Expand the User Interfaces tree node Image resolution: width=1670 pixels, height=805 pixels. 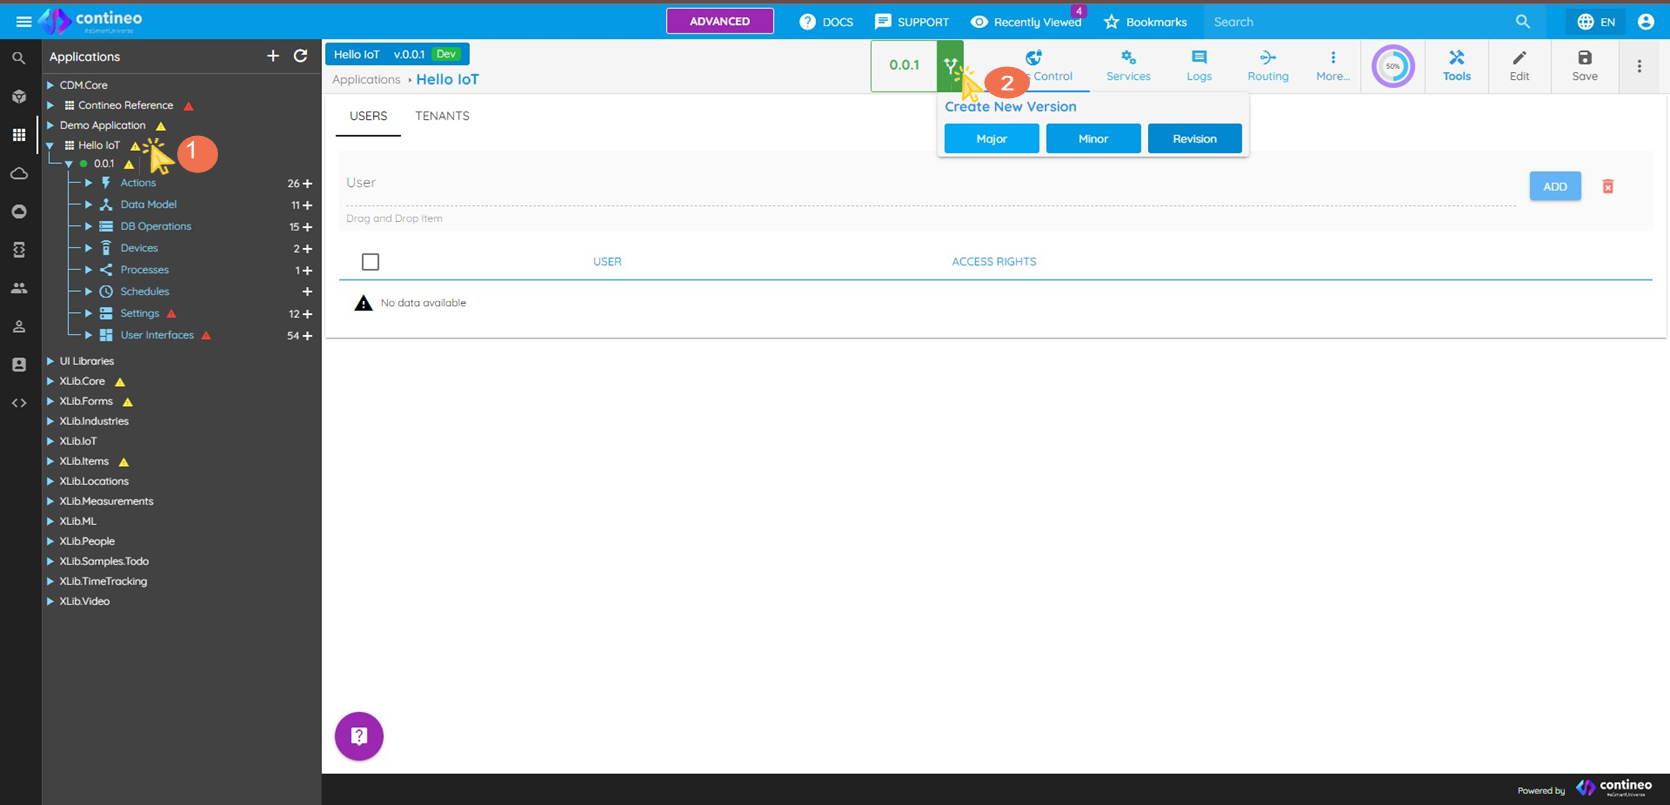[89, 336]
